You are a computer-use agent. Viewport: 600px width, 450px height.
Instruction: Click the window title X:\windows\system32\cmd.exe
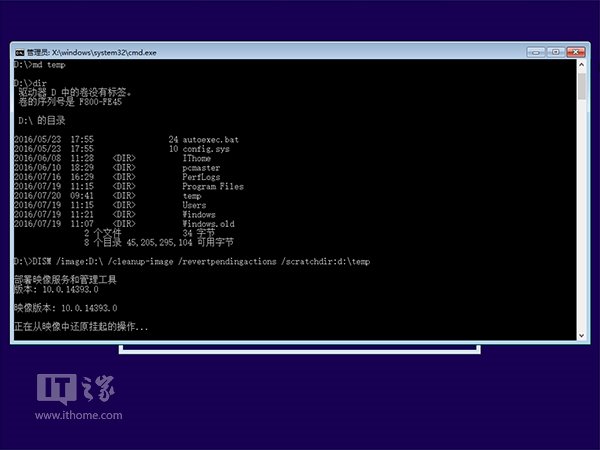[104, 53]
